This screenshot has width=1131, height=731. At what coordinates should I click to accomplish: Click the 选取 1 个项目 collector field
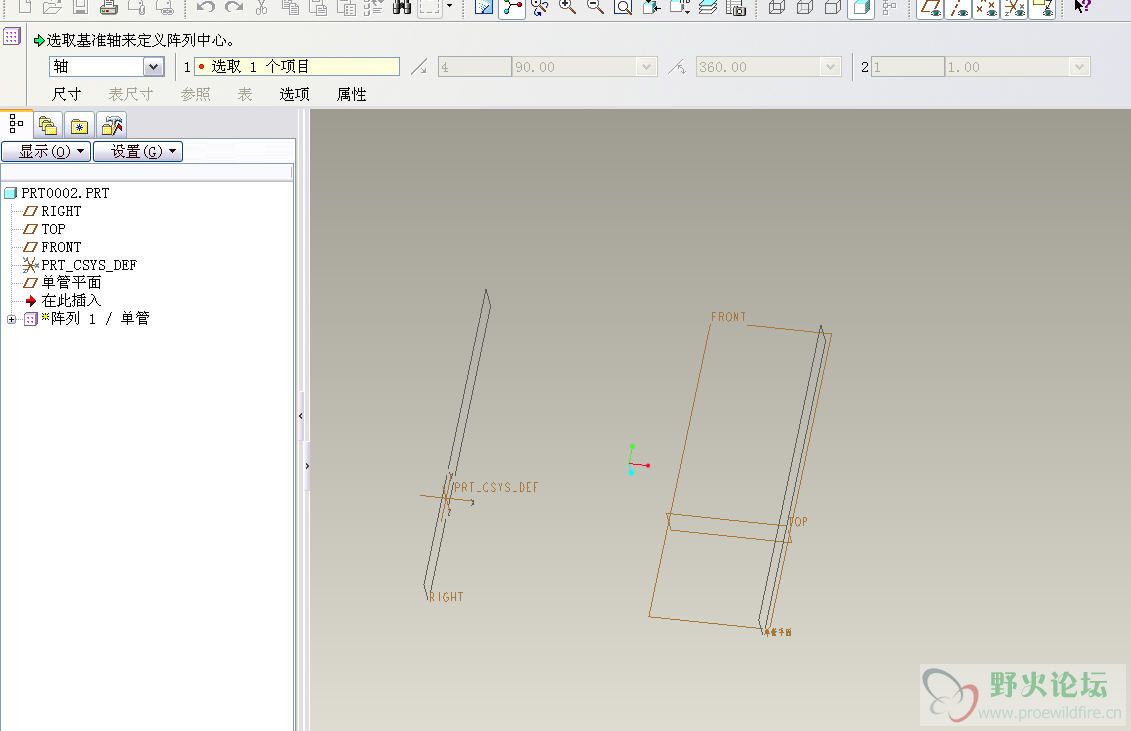tap(296, 67)
